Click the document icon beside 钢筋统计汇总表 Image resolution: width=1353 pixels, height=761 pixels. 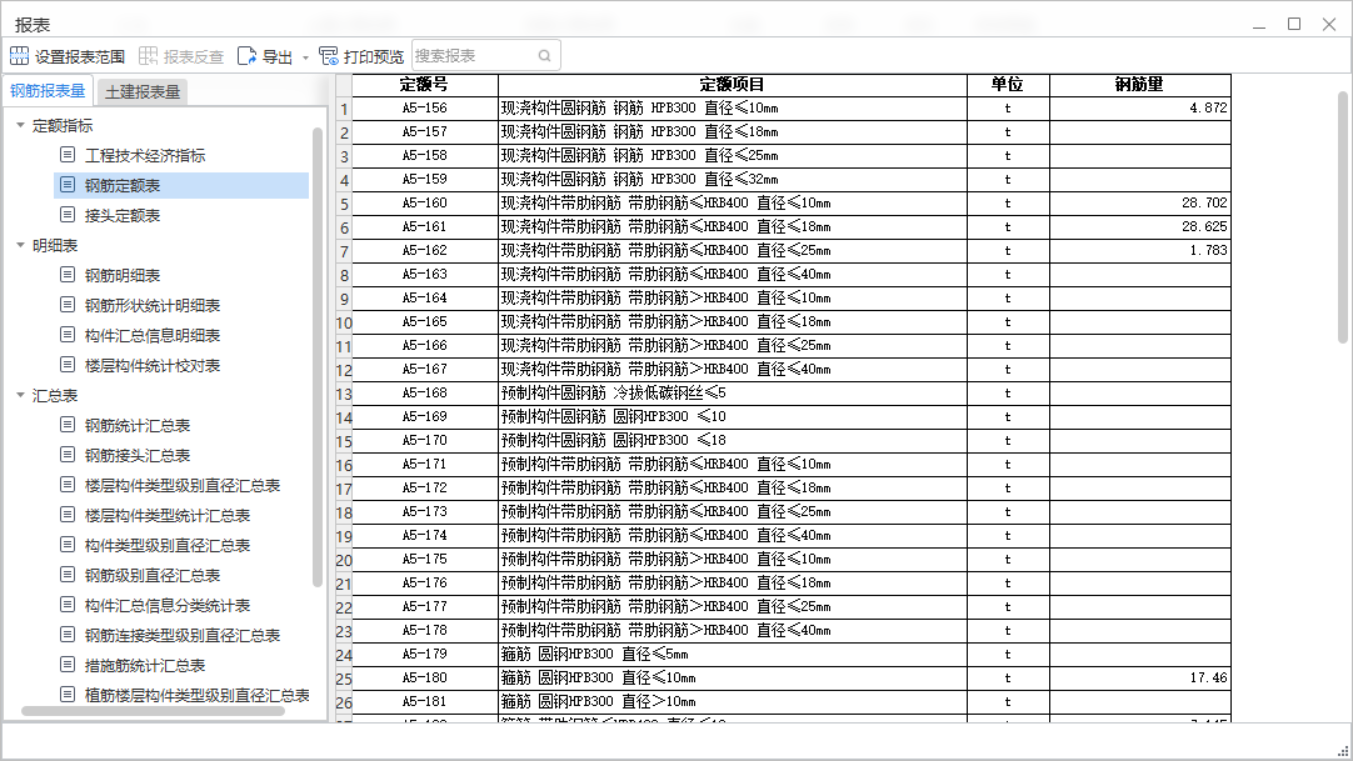tap(67, 425)
